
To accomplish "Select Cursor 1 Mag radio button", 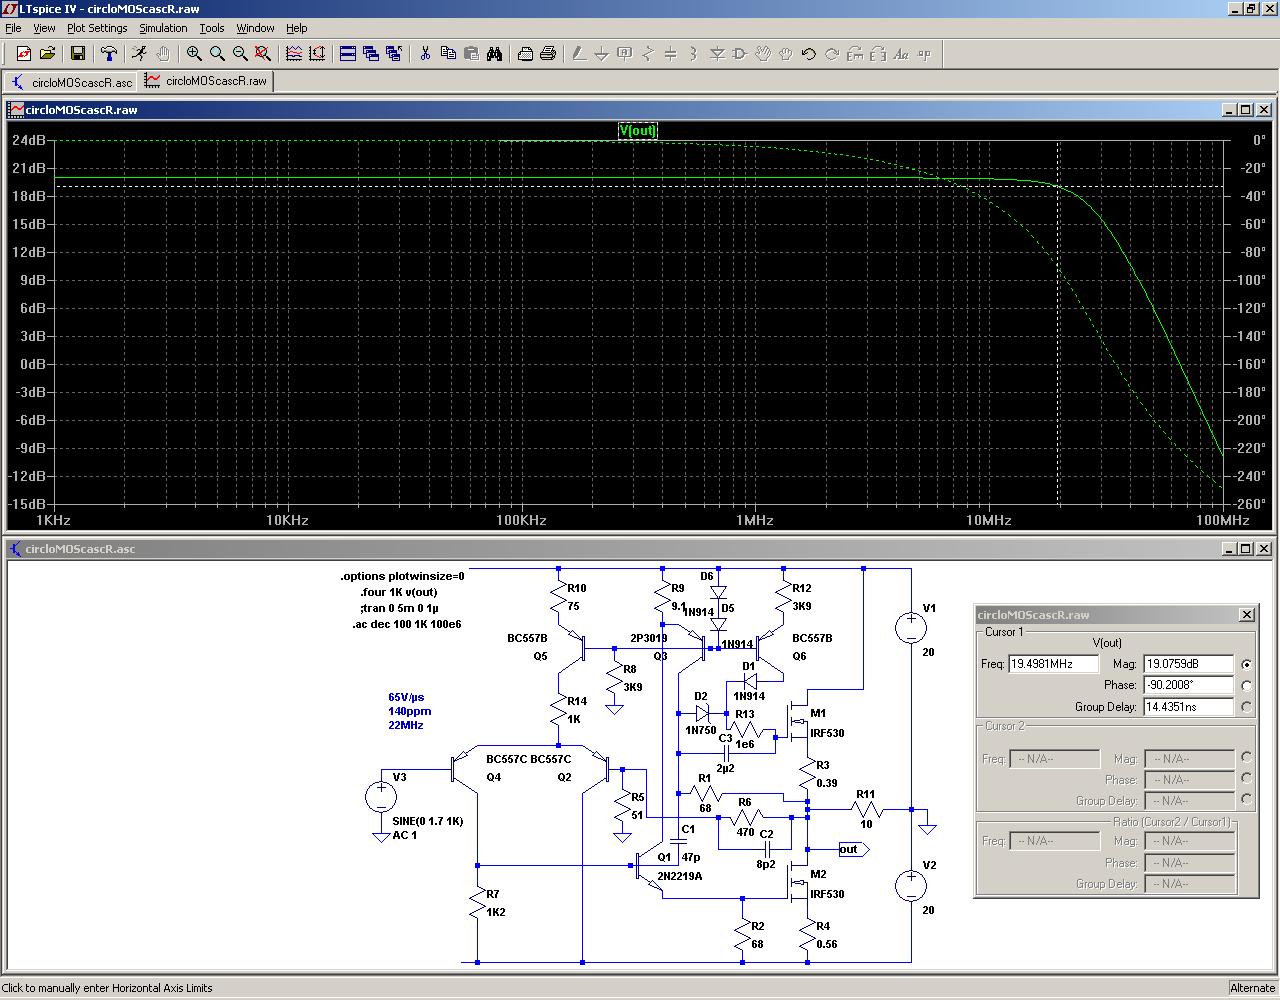I will click(1246, 664).
